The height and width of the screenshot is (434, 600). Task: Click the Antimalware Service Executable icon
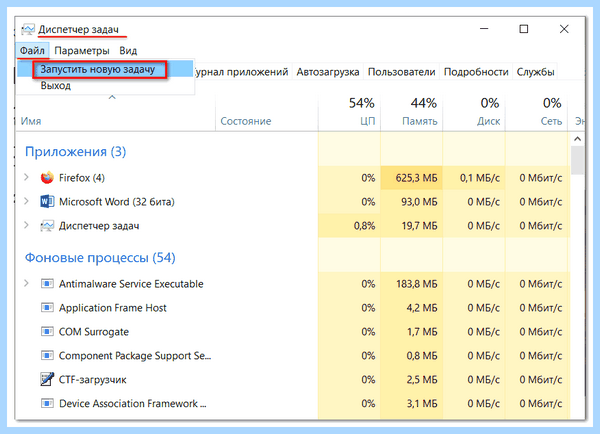click(x=47, y=284)
